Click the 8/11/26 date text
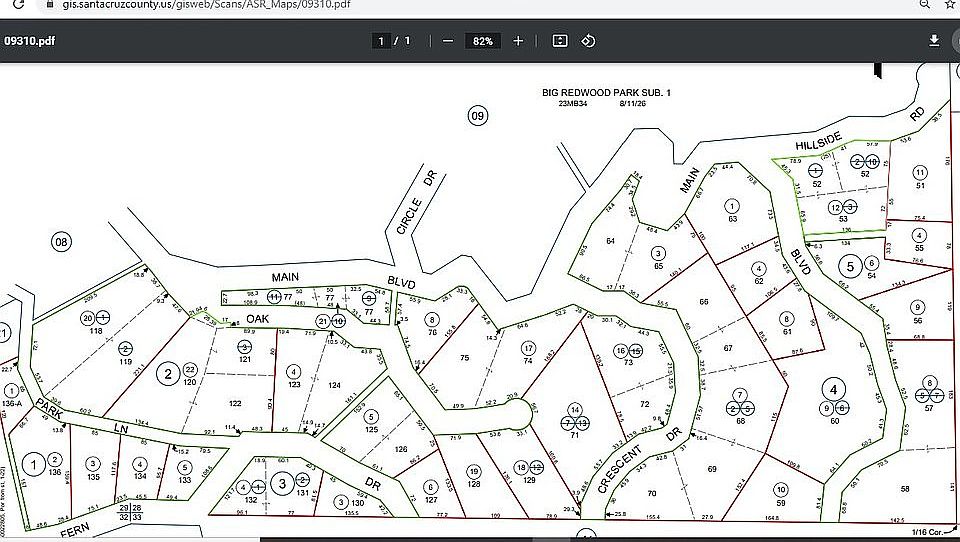The image size is (960, 542). coord(632,103)
